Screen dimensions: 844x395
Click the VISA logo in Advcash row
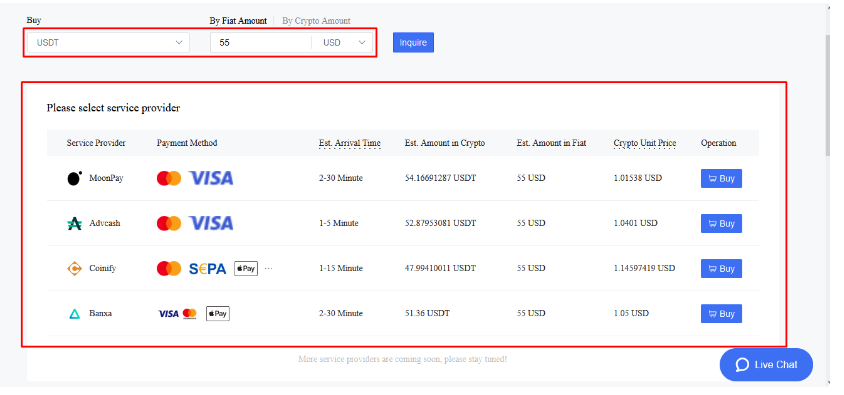pos(211,223)
